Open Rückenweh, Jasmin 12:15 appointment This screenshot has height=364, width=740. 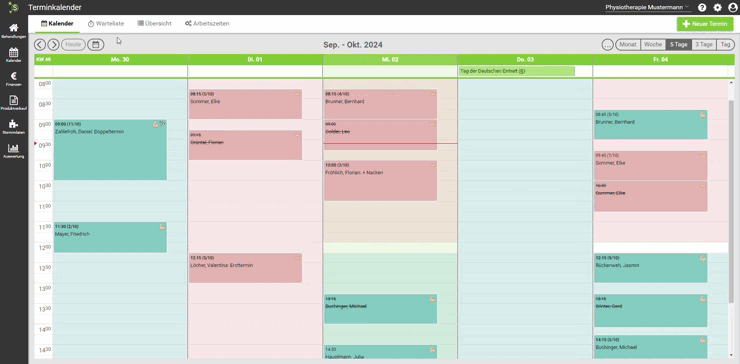(651, 268)
